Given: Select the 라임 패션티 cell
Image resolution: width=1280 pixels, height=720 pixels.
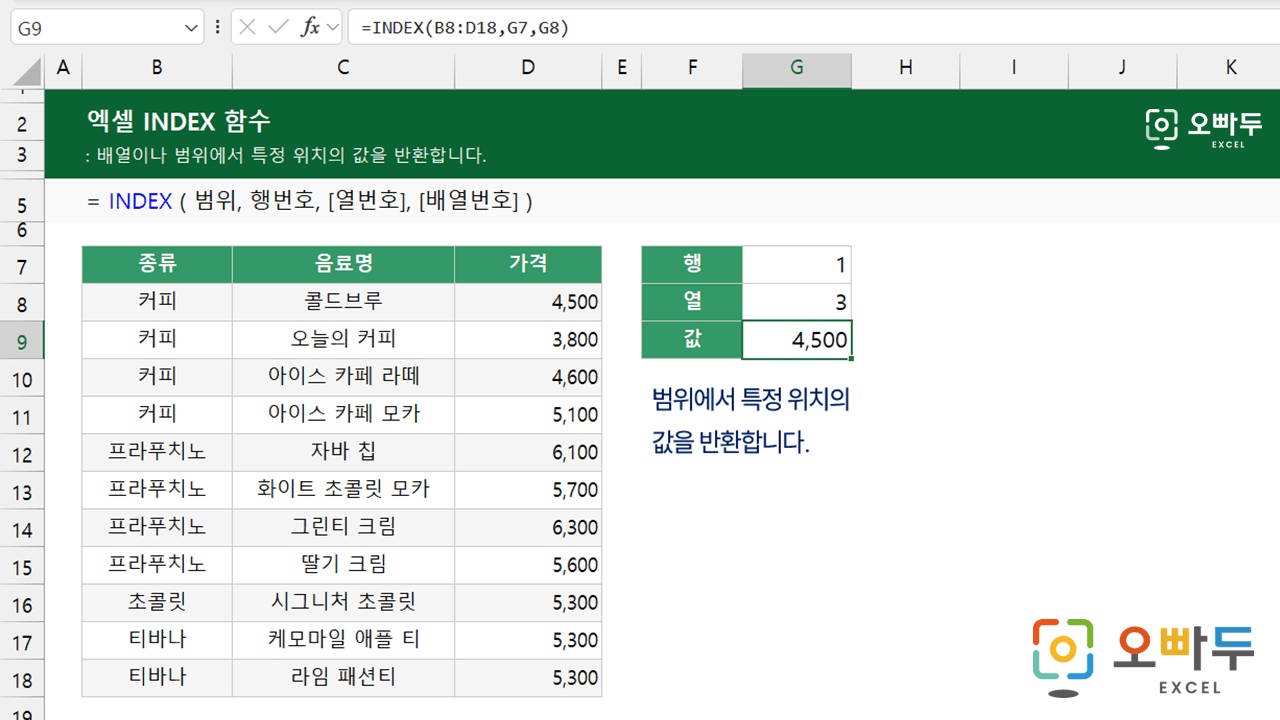Looking at the screenshot, I should pos(343,678).
